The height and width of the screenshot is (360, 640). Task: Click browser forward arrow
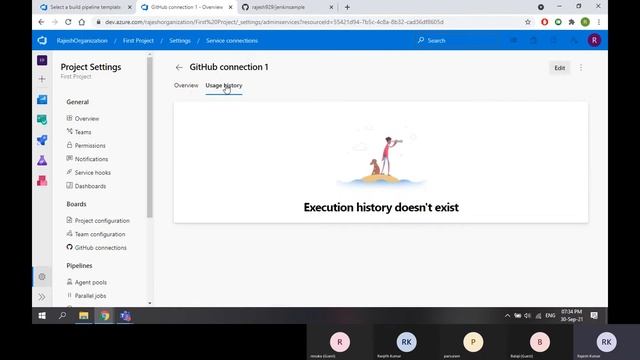(55, 22)
